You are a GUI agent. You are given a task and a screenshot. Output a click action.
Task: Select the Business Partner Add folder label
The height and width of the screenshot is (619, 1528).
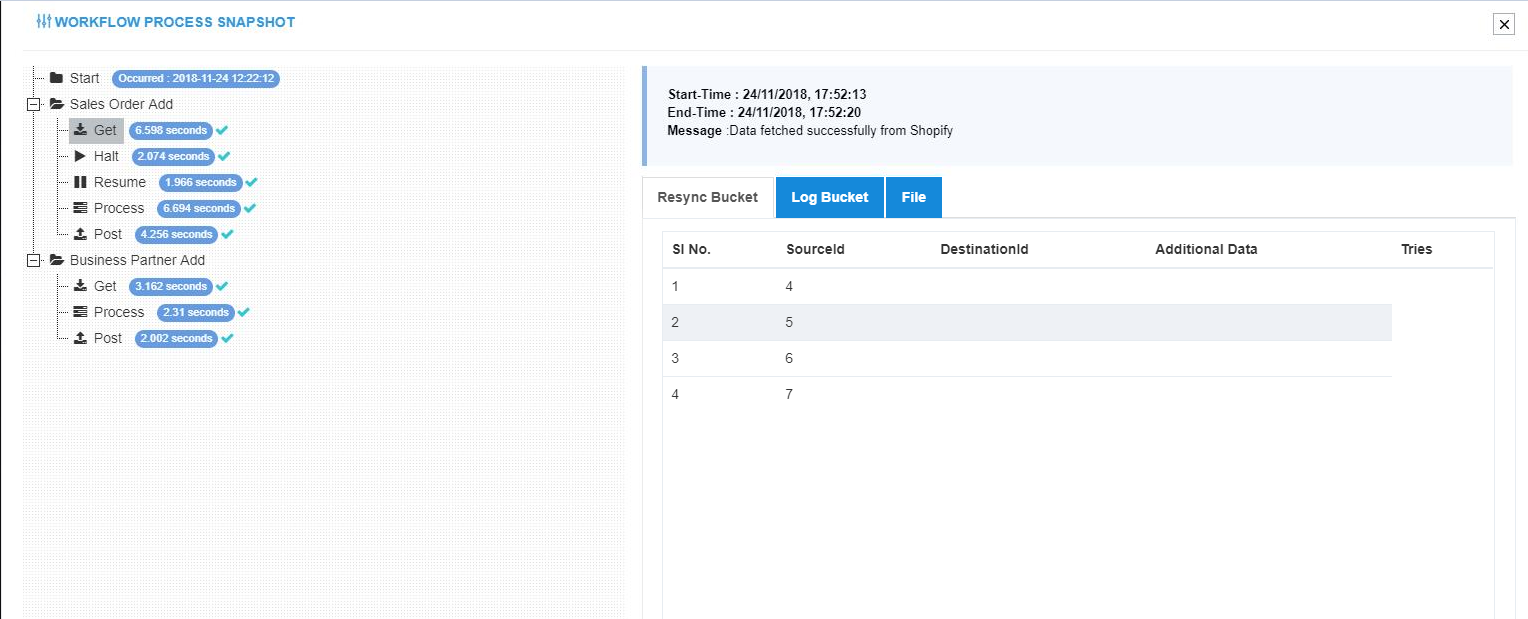[x=137, y=261]
